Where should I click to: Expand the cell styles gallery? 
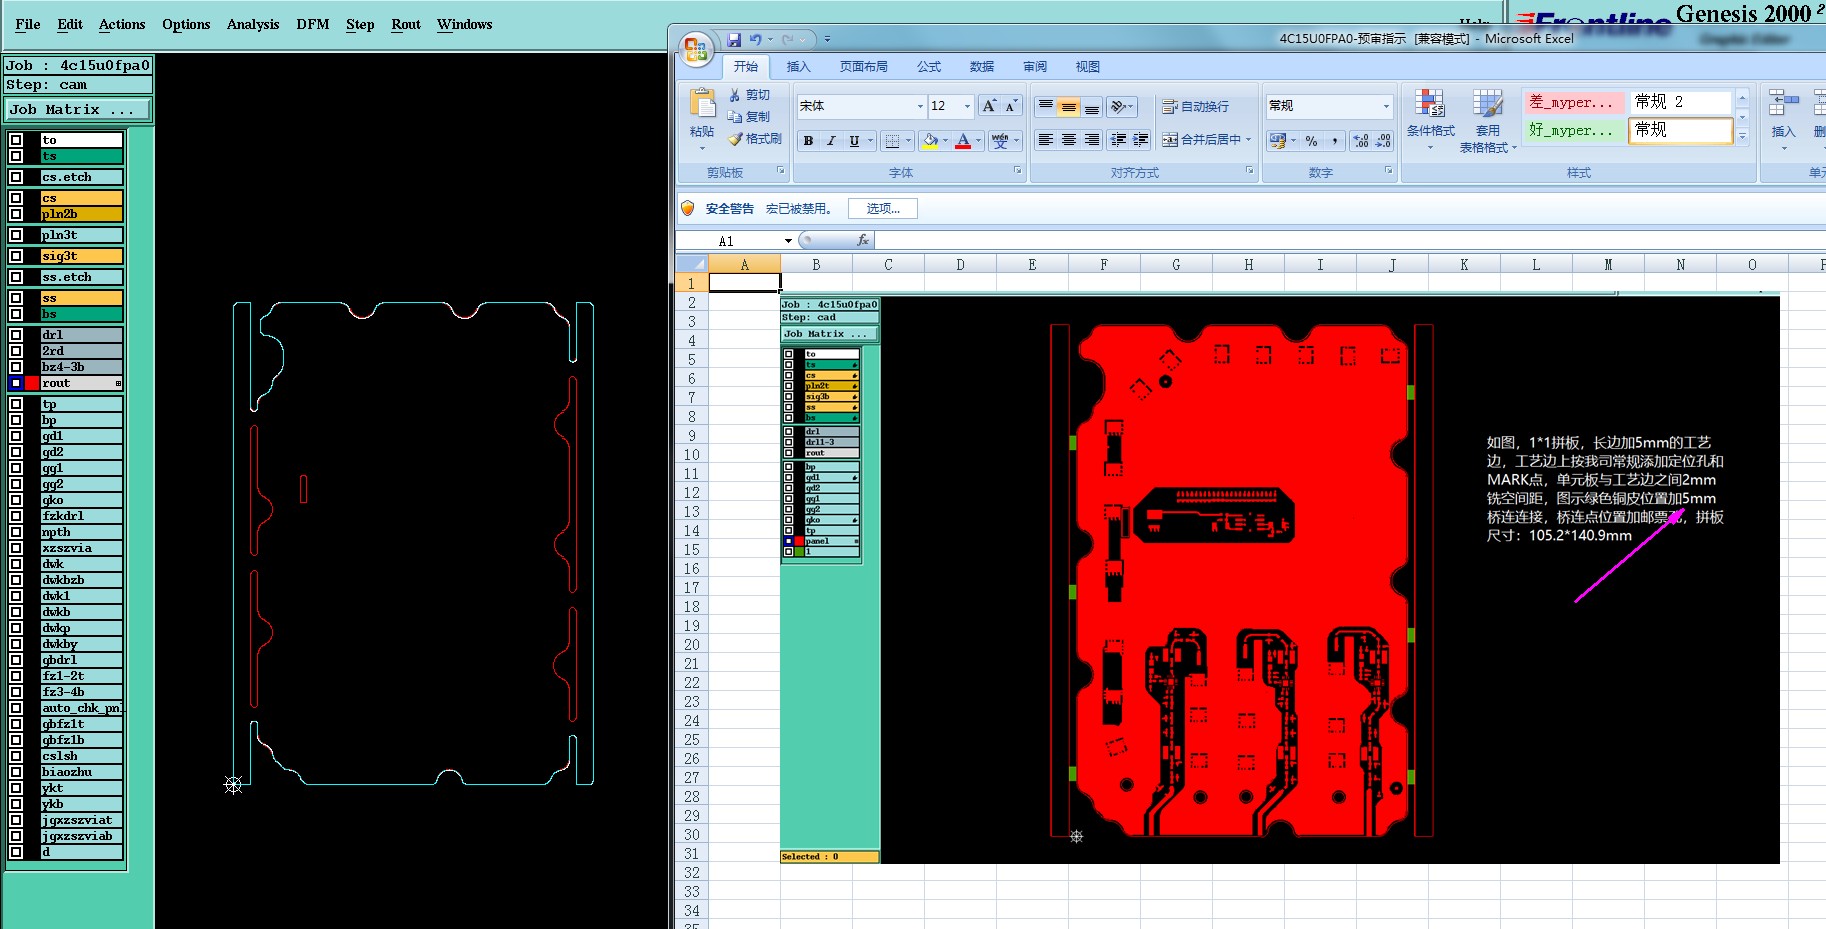[1742, 137]
